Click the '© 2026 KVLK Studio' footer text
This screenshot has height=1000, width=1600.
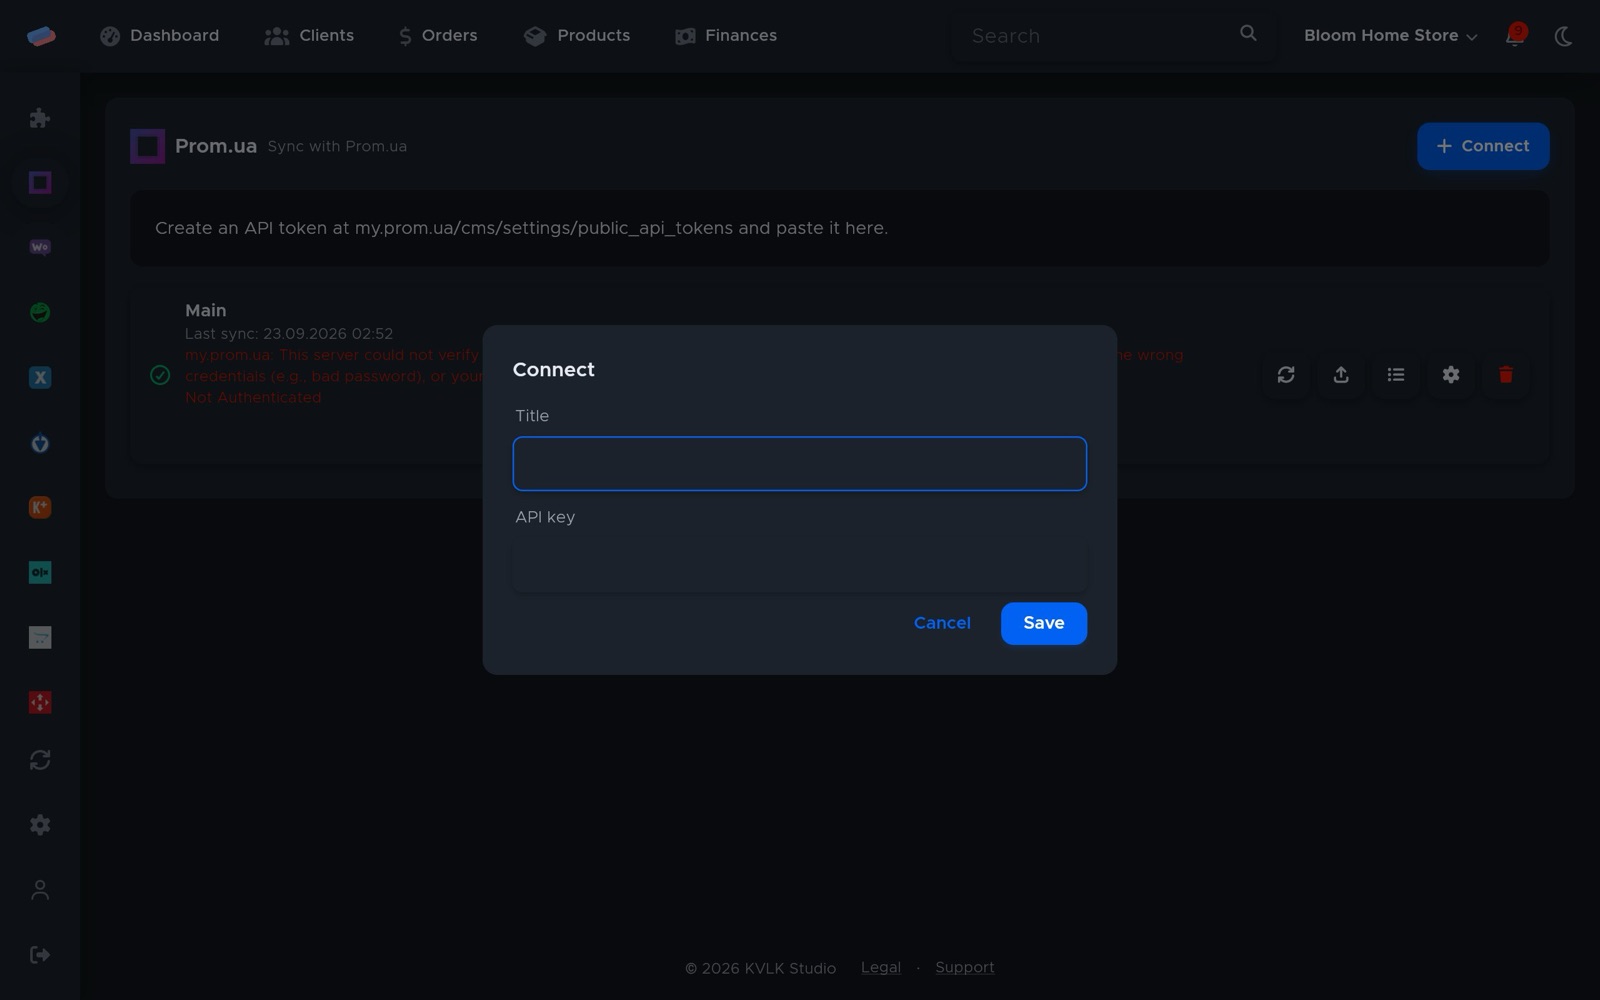[x=760, y=968]
